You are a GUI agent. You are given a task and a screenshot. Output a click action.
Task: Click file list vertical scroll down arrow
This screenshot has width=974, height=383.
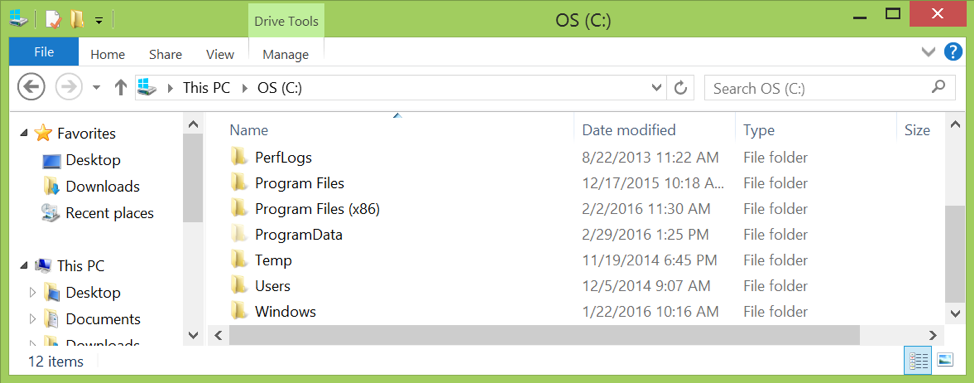954,312
